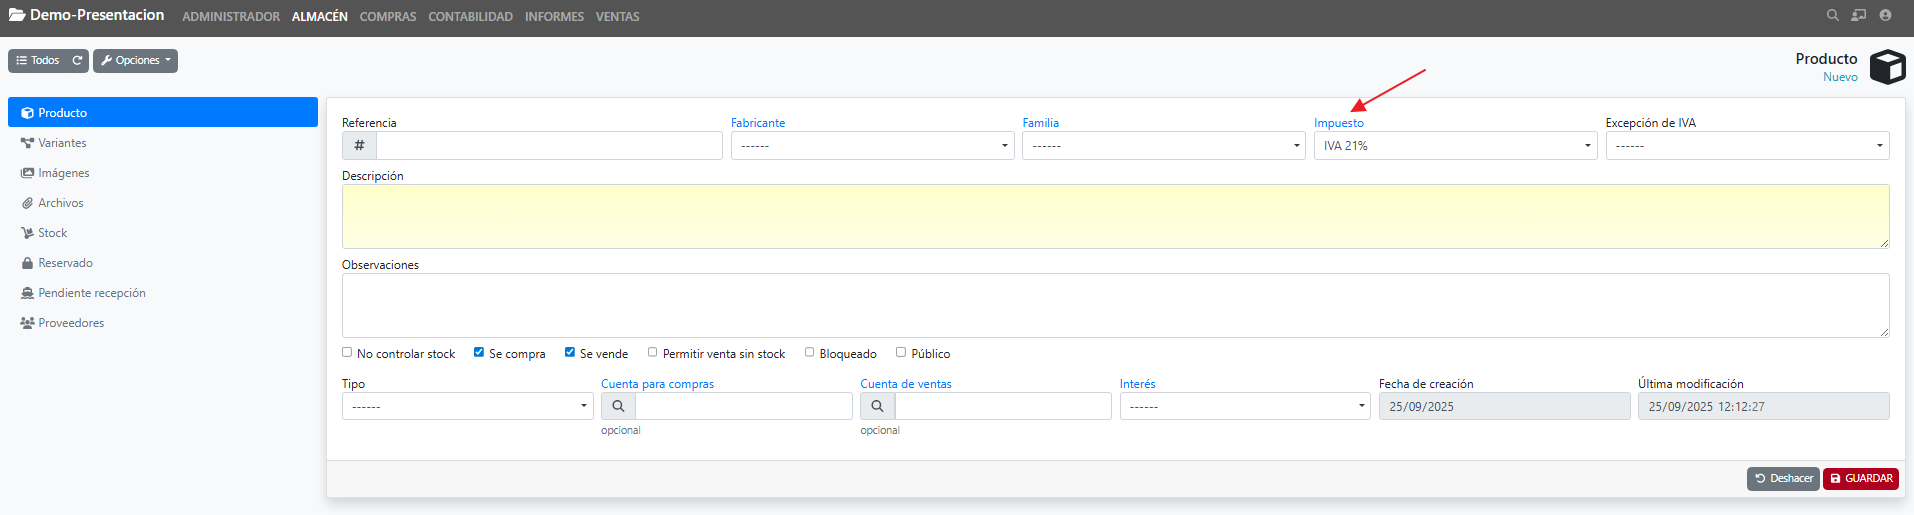Open the Impuesto dropdown showing IVA 21%
The width and height of the screenshot is (1914, 515).
click(1455, 146)
